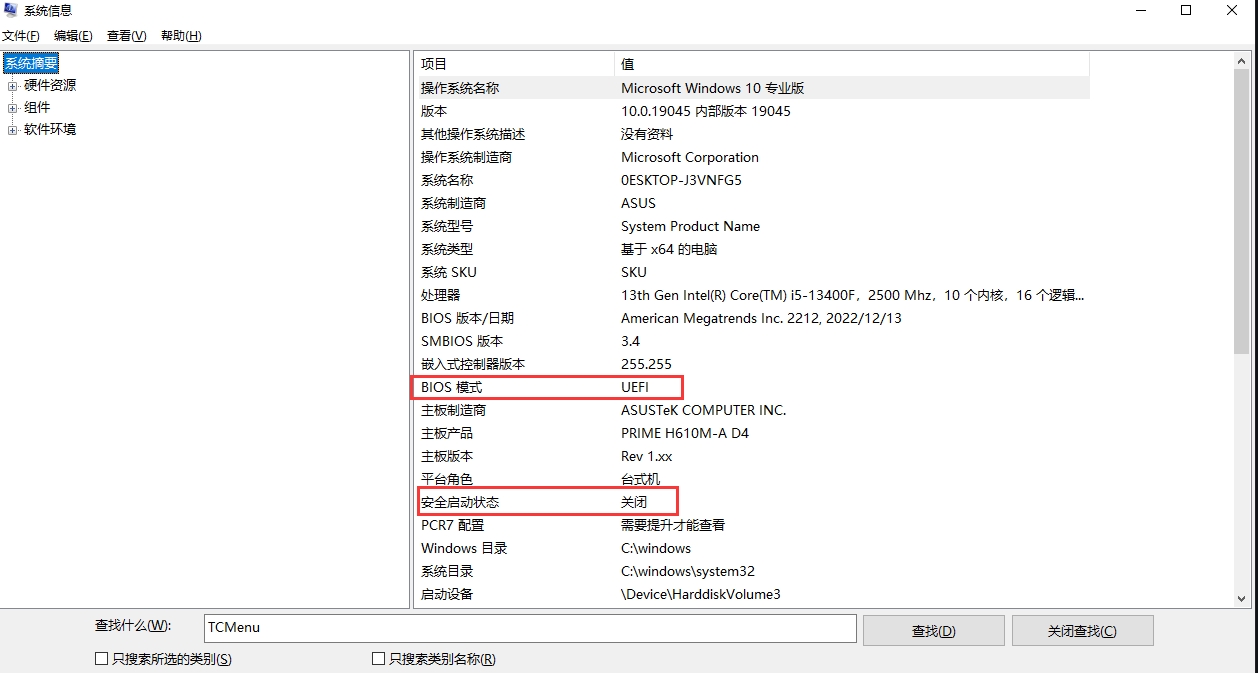
Task: Click the 关闭查找(C) button
Action: pos(1082,631)
